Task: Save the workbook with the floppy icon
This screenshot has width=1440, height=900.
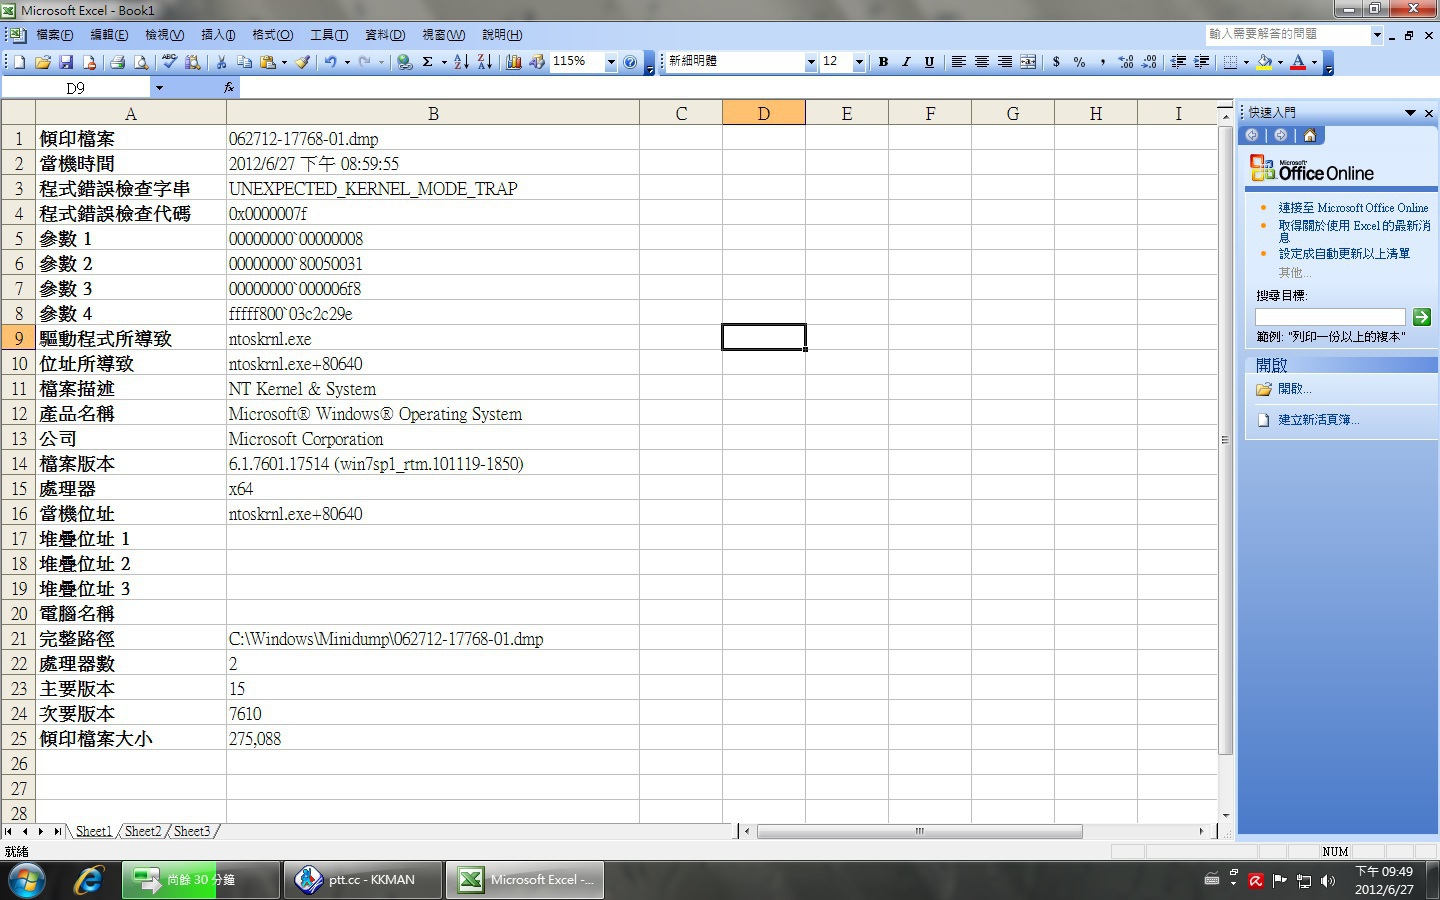Action: point(66,62)
